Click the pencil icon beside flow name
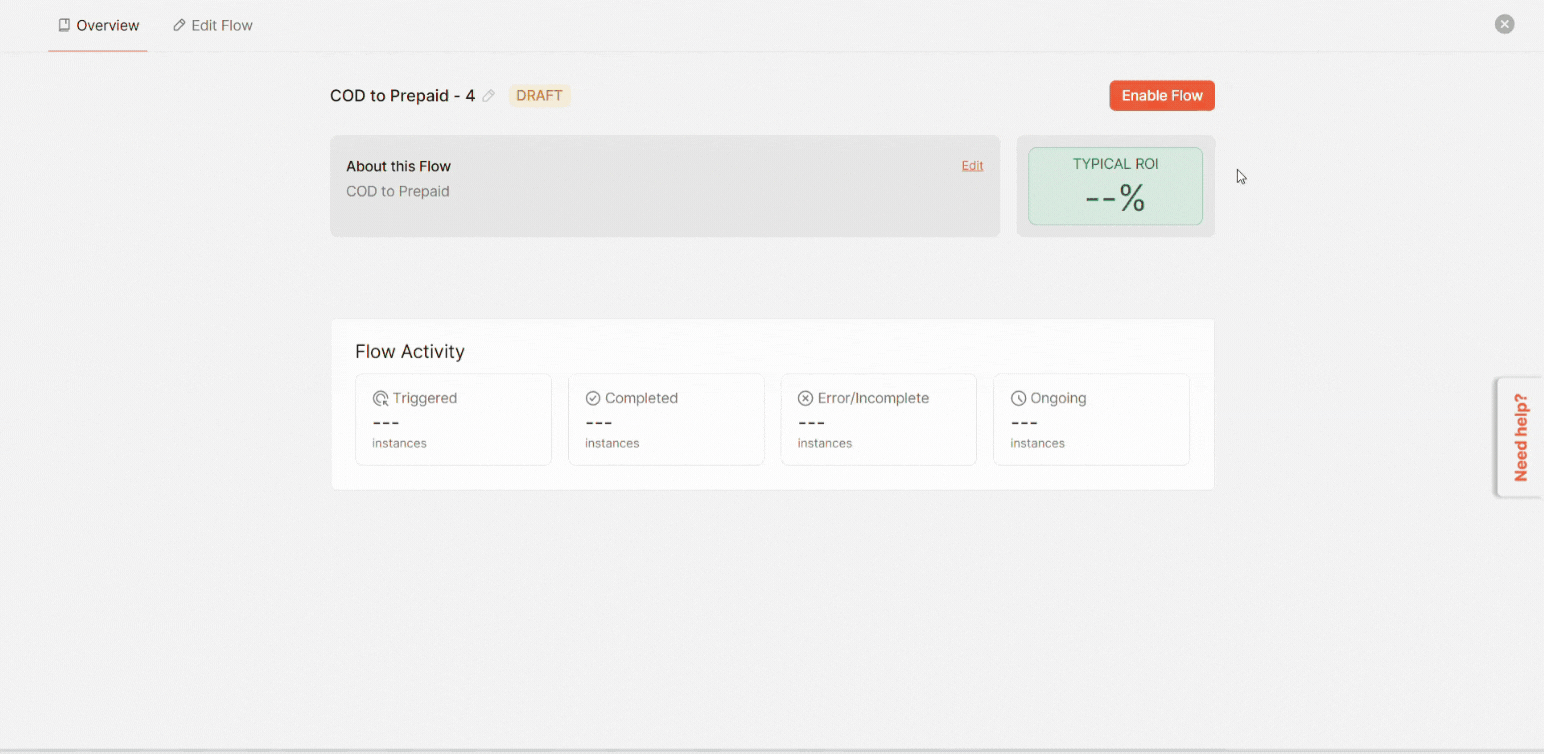 tap(488, 96)
